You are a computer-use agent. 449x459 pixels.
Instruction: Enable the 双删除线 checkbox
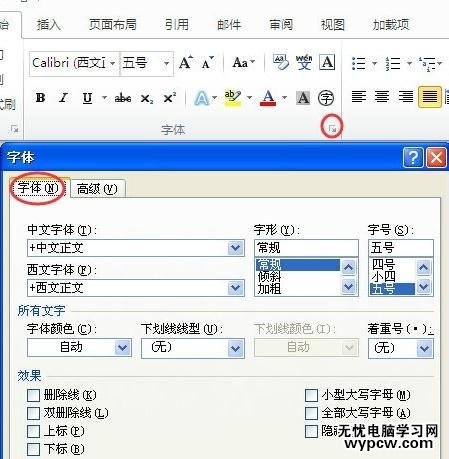33,413
